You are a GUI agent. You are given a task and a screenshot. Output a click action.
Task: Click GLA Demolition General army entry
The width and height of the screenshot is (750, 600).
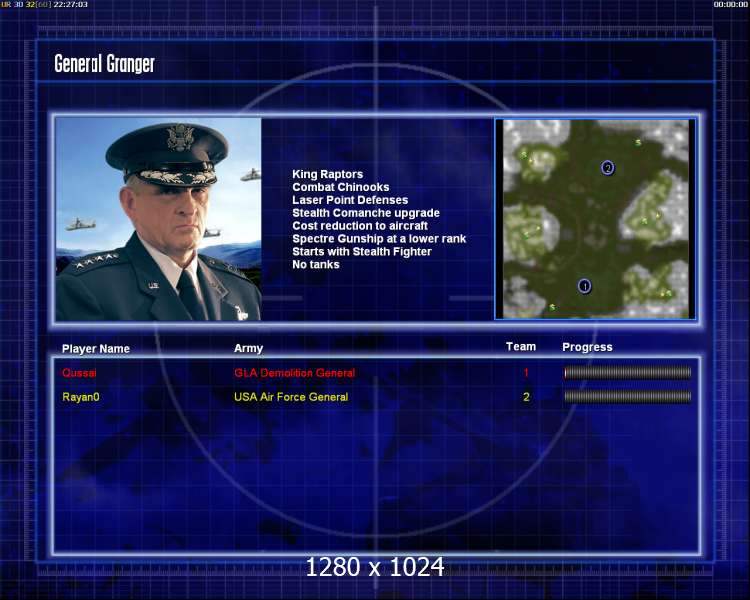pos(295,373)
